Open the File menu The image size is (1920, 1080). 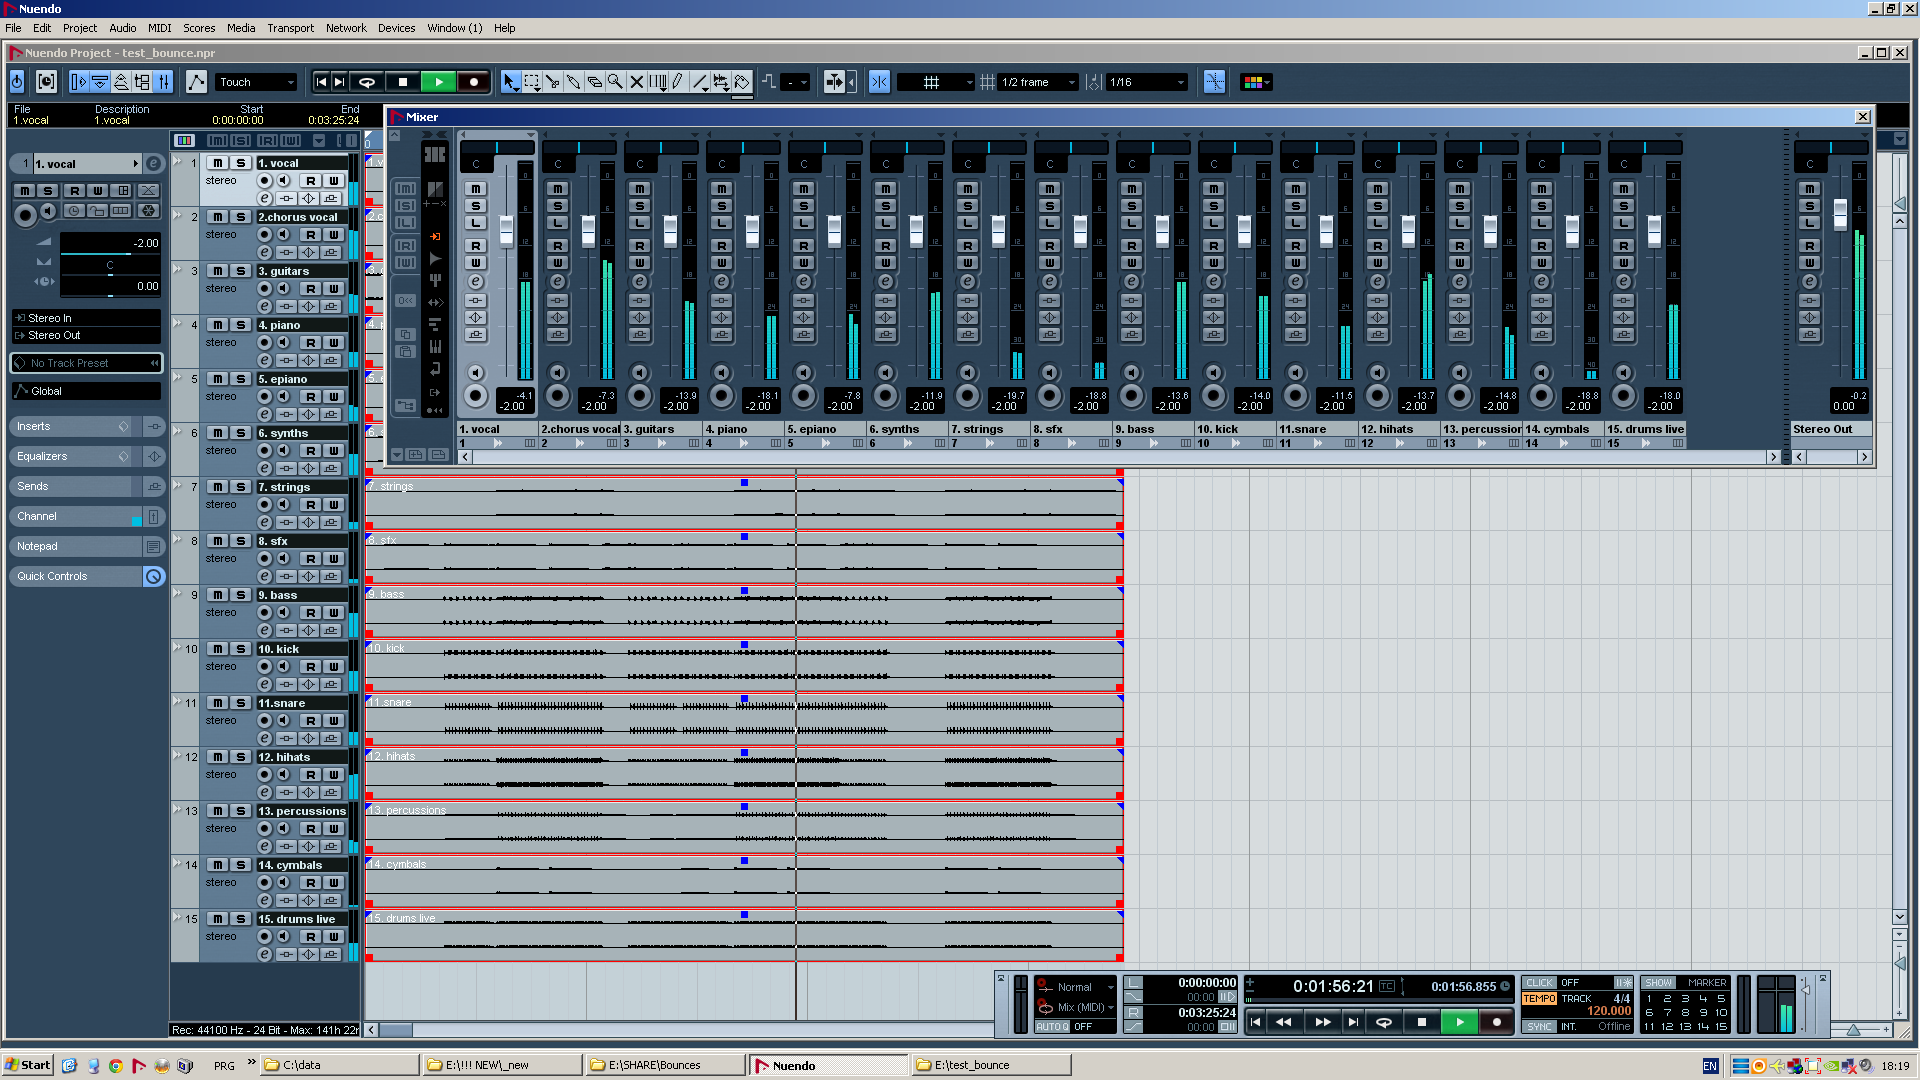pyautogui.click(x=13, y=28)
